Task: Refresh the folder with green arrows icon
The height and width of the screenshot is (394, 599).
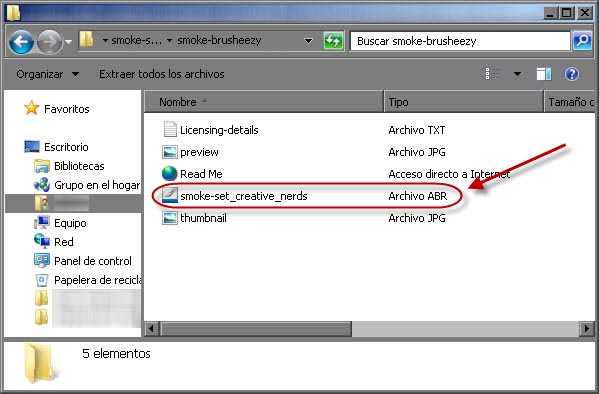Action: [x=333, y=41]
